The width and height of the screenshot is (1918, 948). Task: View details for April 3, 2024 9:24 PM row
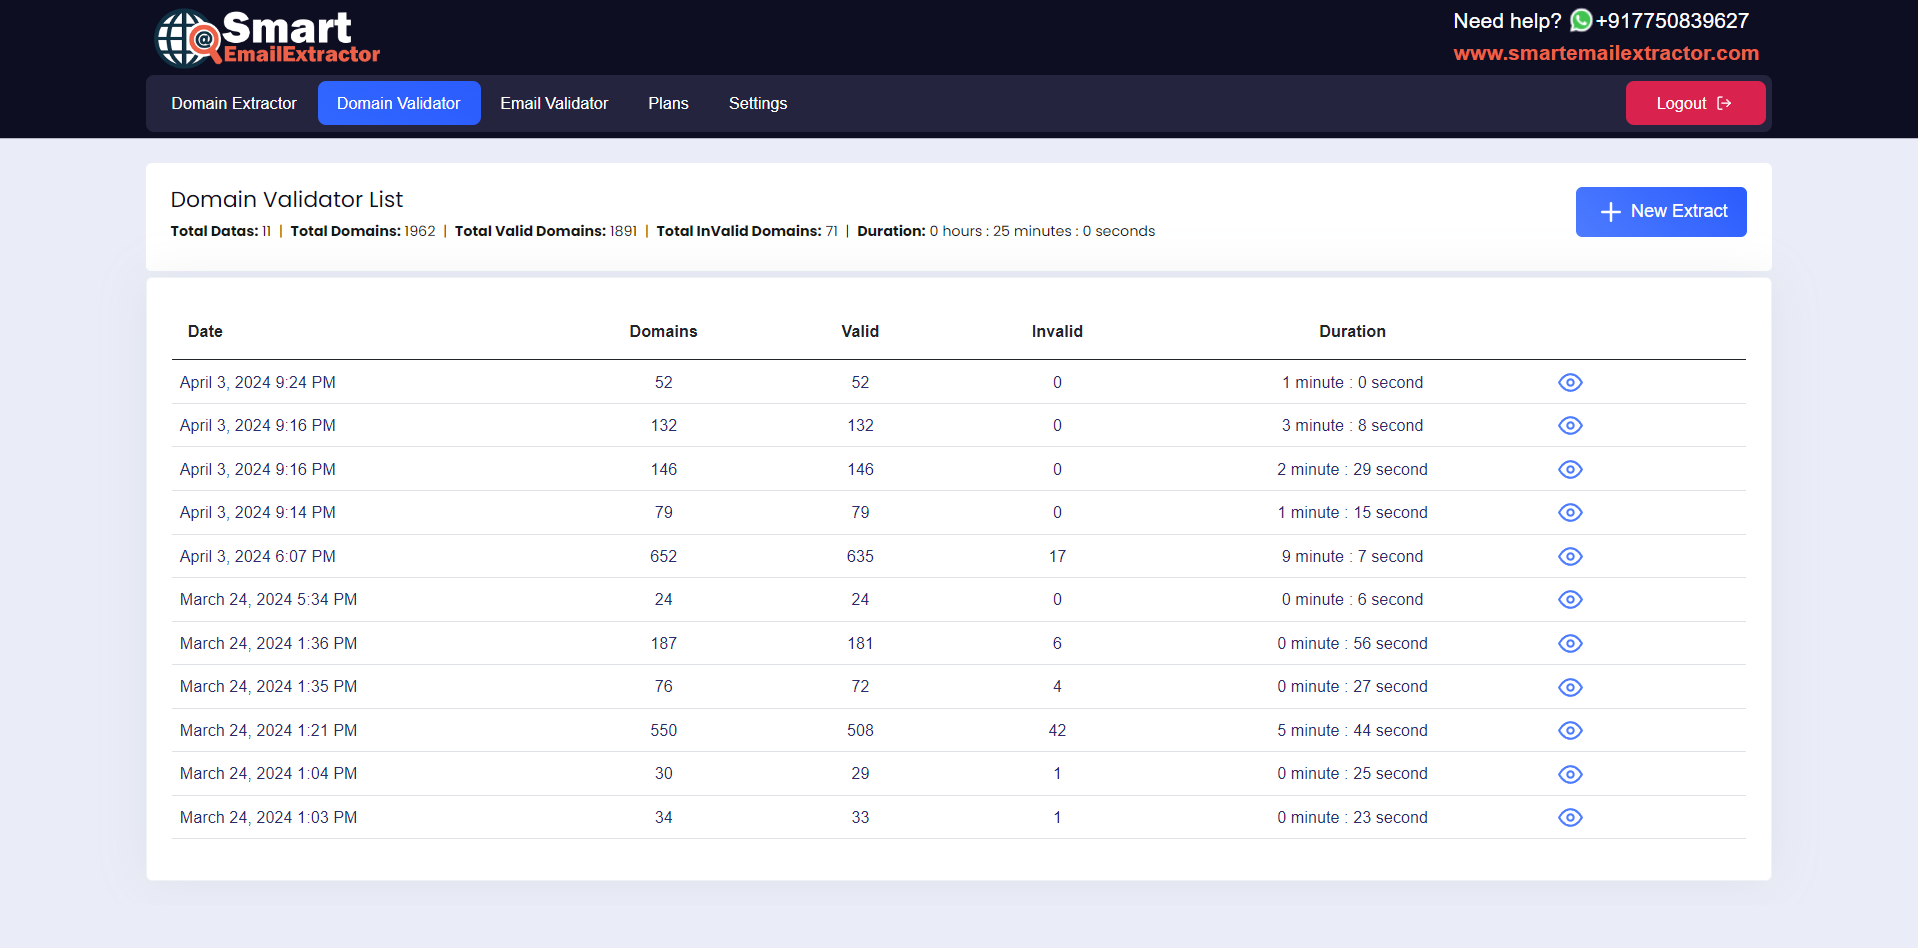(x=1570, y=382)
